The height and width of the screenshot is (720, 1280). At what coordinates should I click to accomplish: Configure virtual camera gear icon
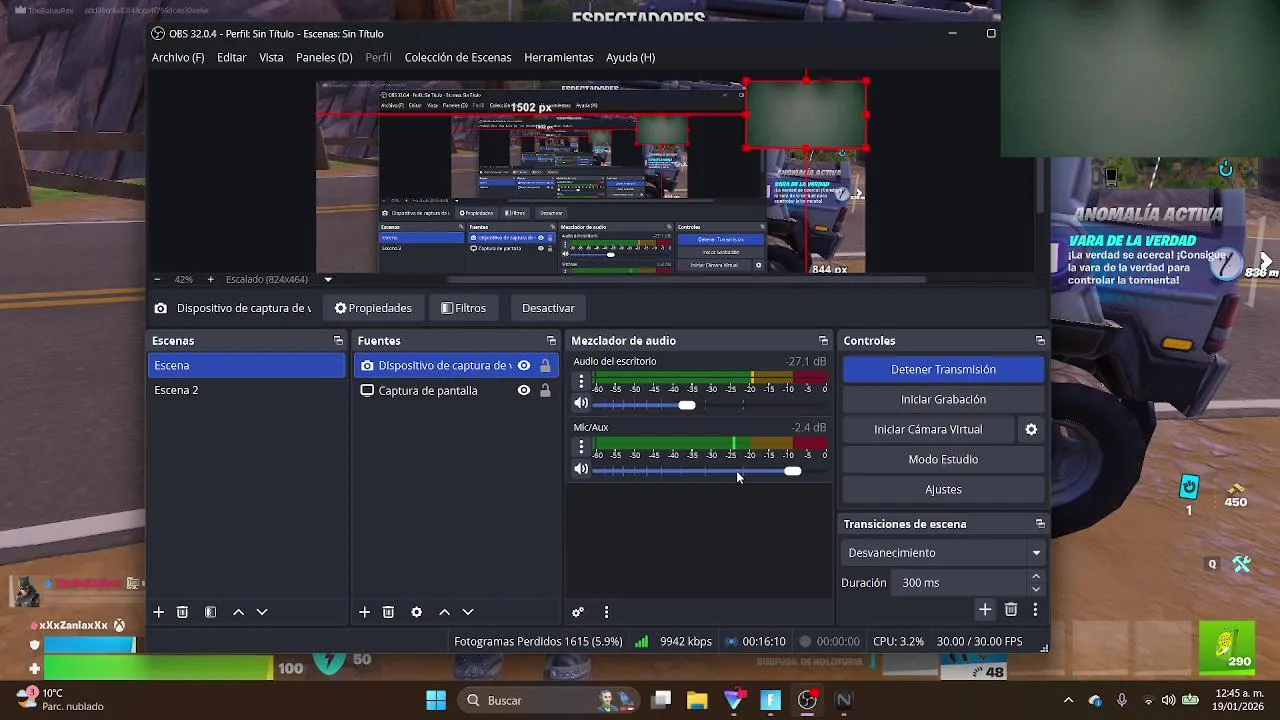1031,429
